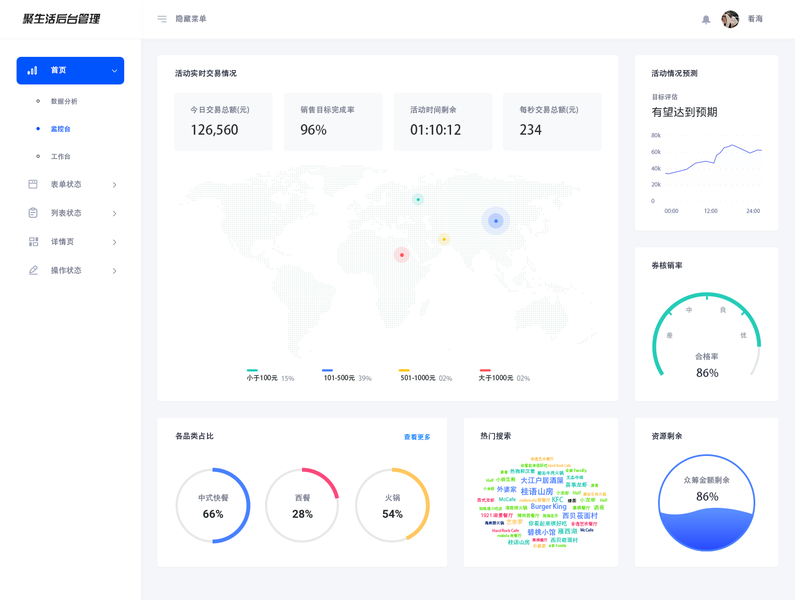This screenshot has height=600, width=795.
Task: Open the 工作台 submenu item
Action: [60, 156]
